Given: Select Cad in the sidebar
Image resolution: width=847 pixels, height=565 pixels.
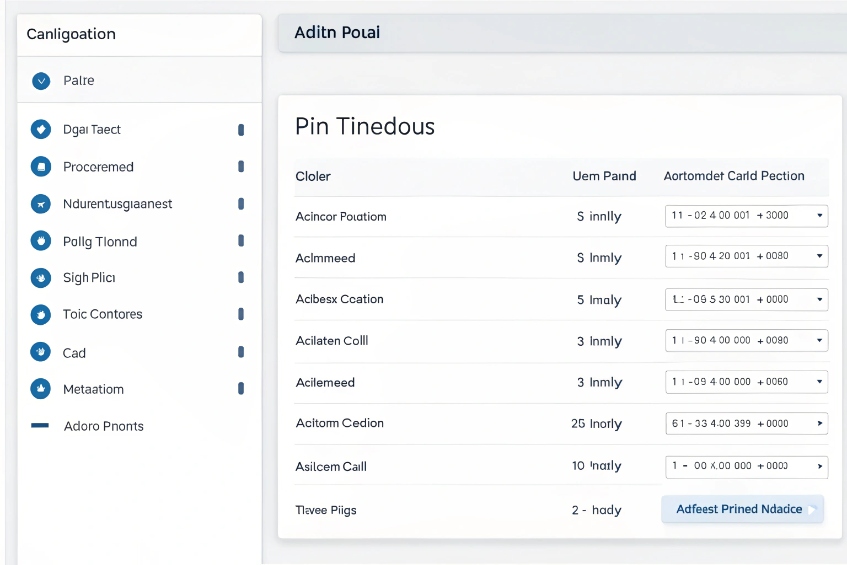Looking at the screenshot, I should click(74, 353).
